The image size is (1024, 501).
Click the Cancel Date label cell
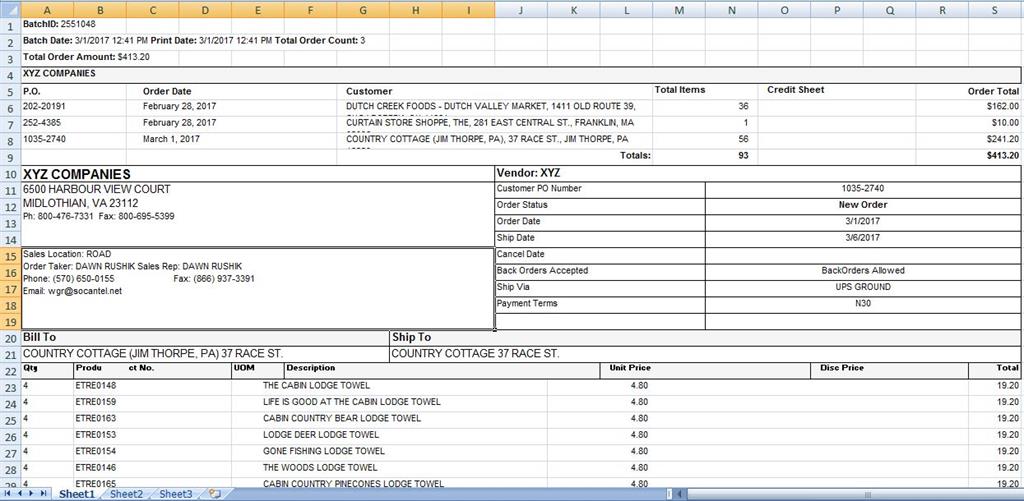600,254
